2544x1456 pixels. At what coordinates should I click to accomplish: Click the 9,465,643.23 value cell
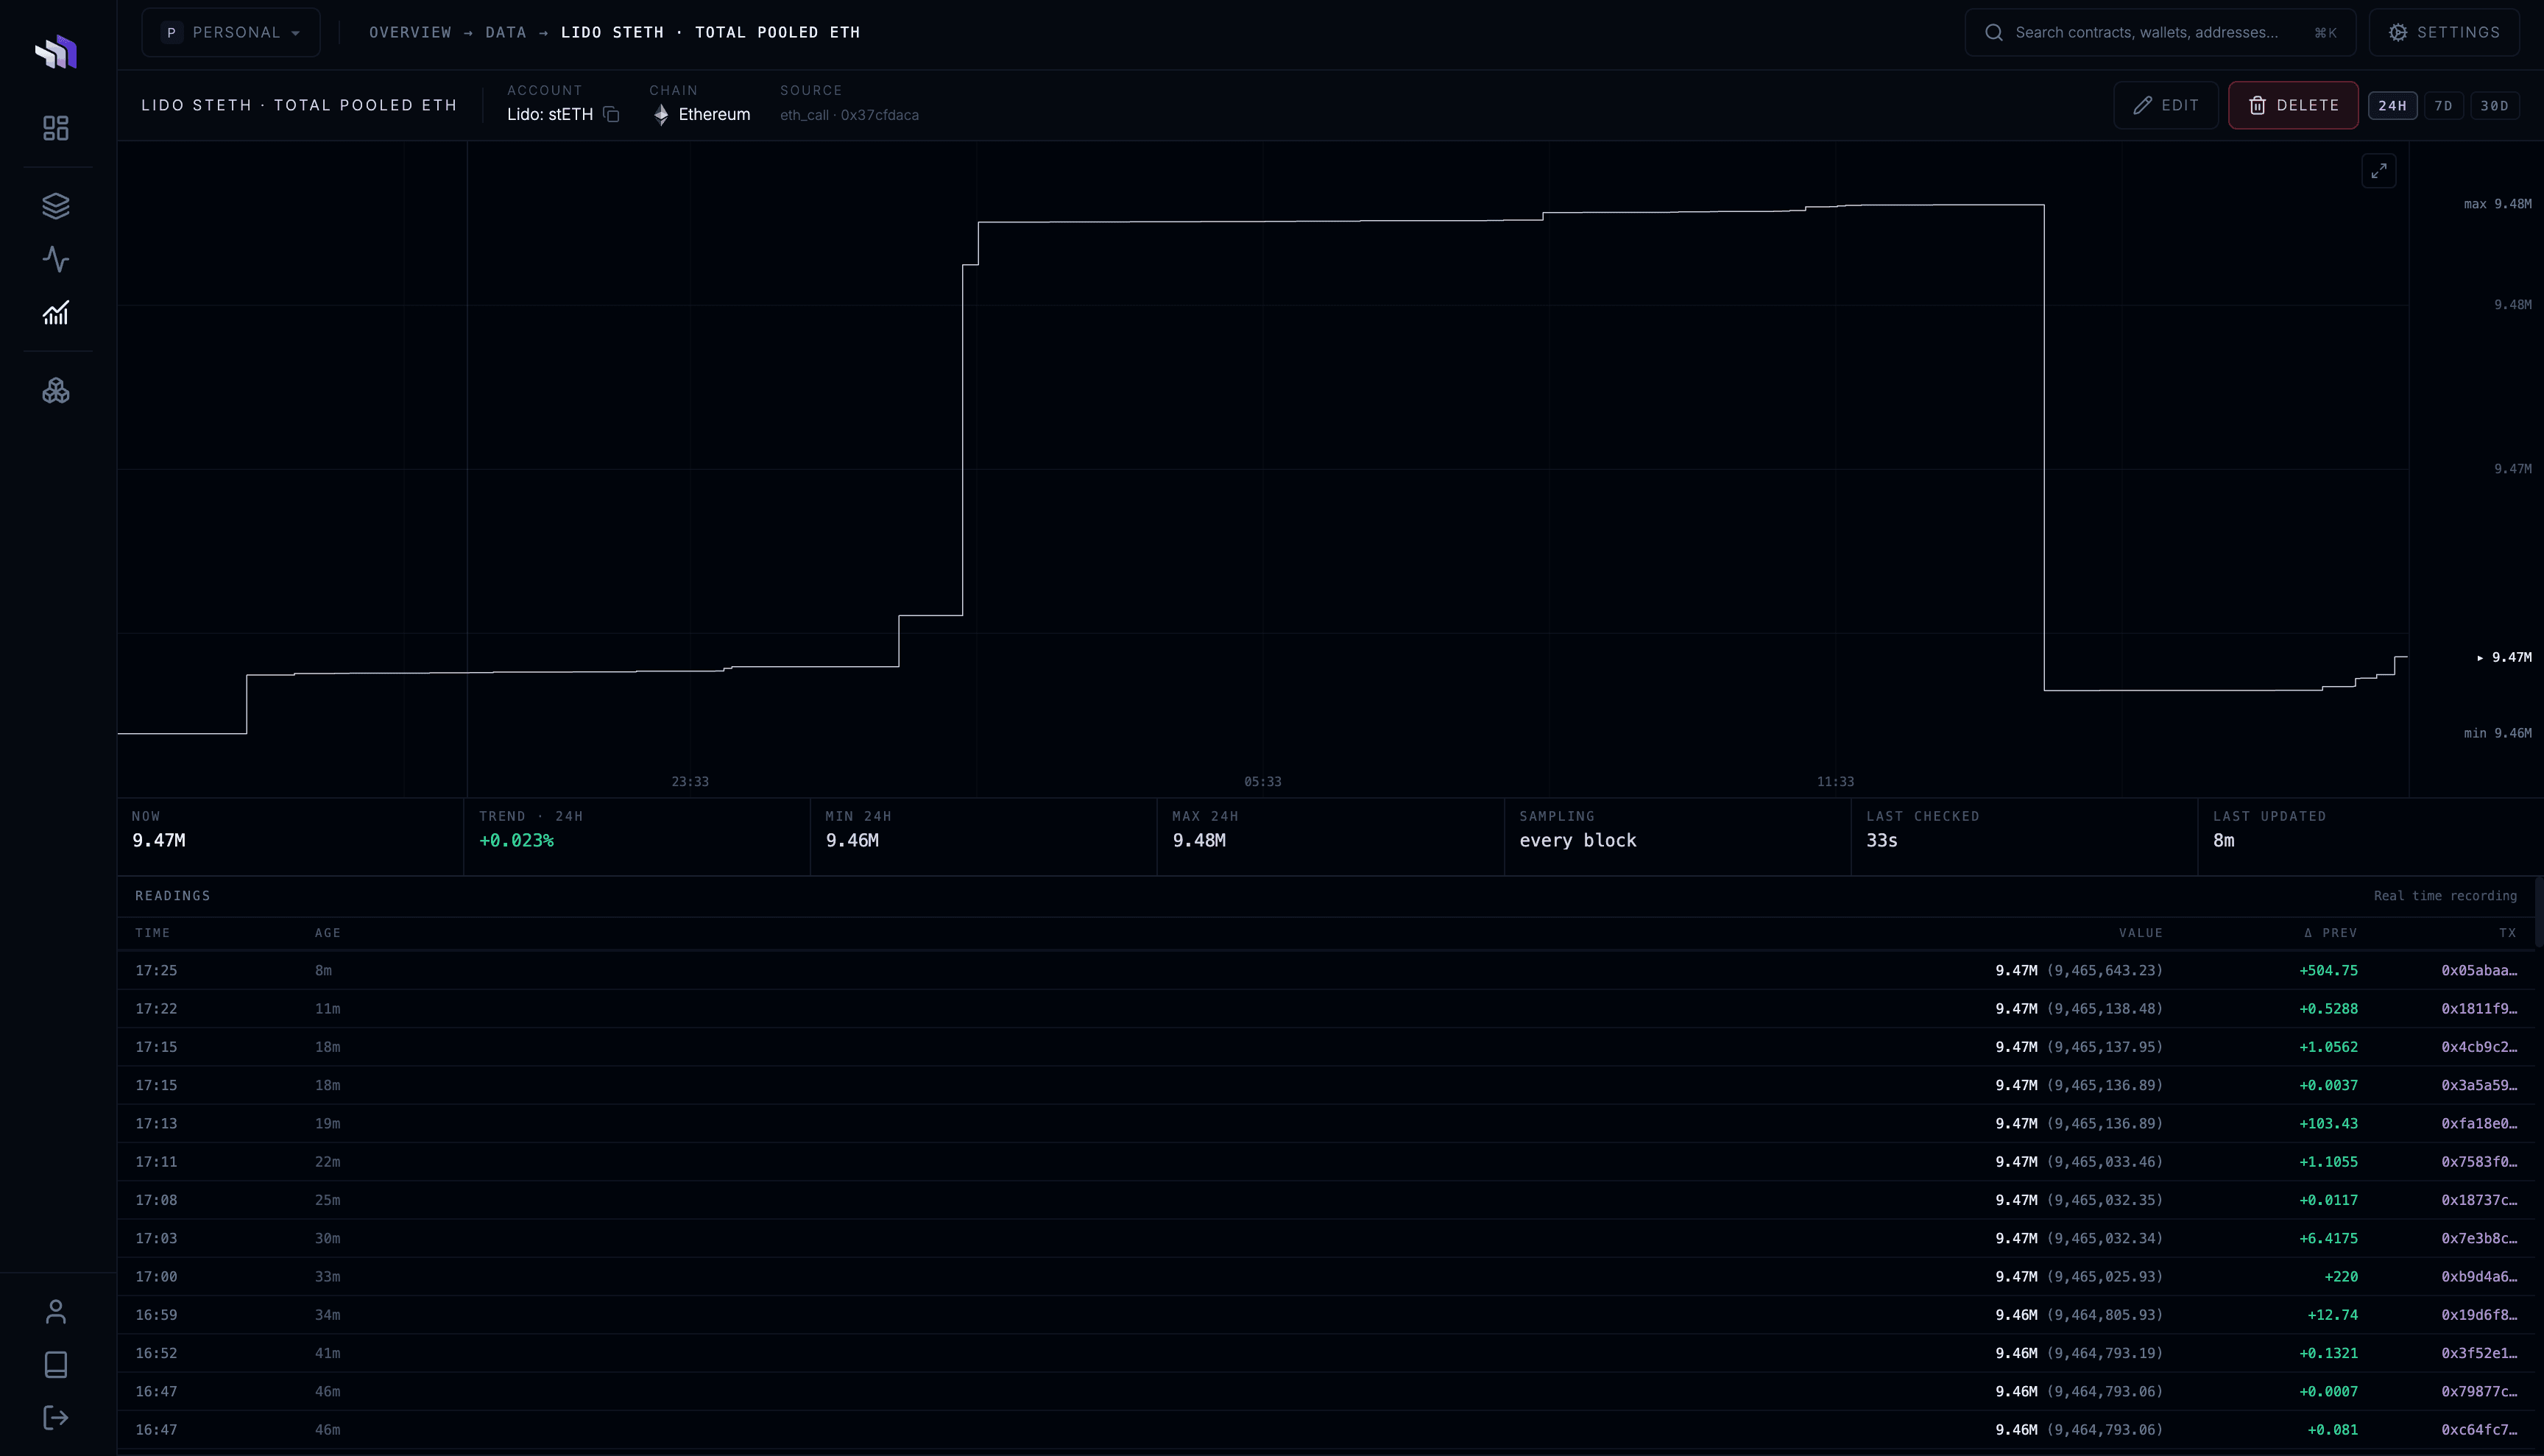coord(2104,971)
